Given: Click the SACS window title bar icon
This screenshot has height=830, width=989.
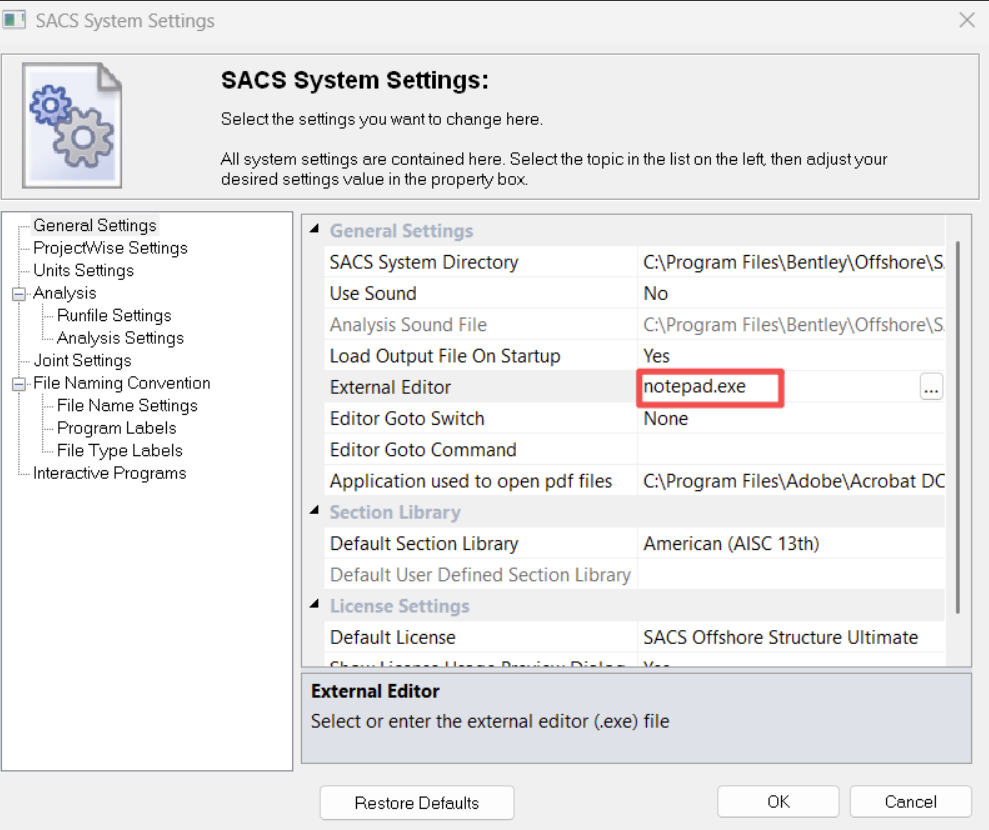Looking at the screenshot, I should [15, 20].
